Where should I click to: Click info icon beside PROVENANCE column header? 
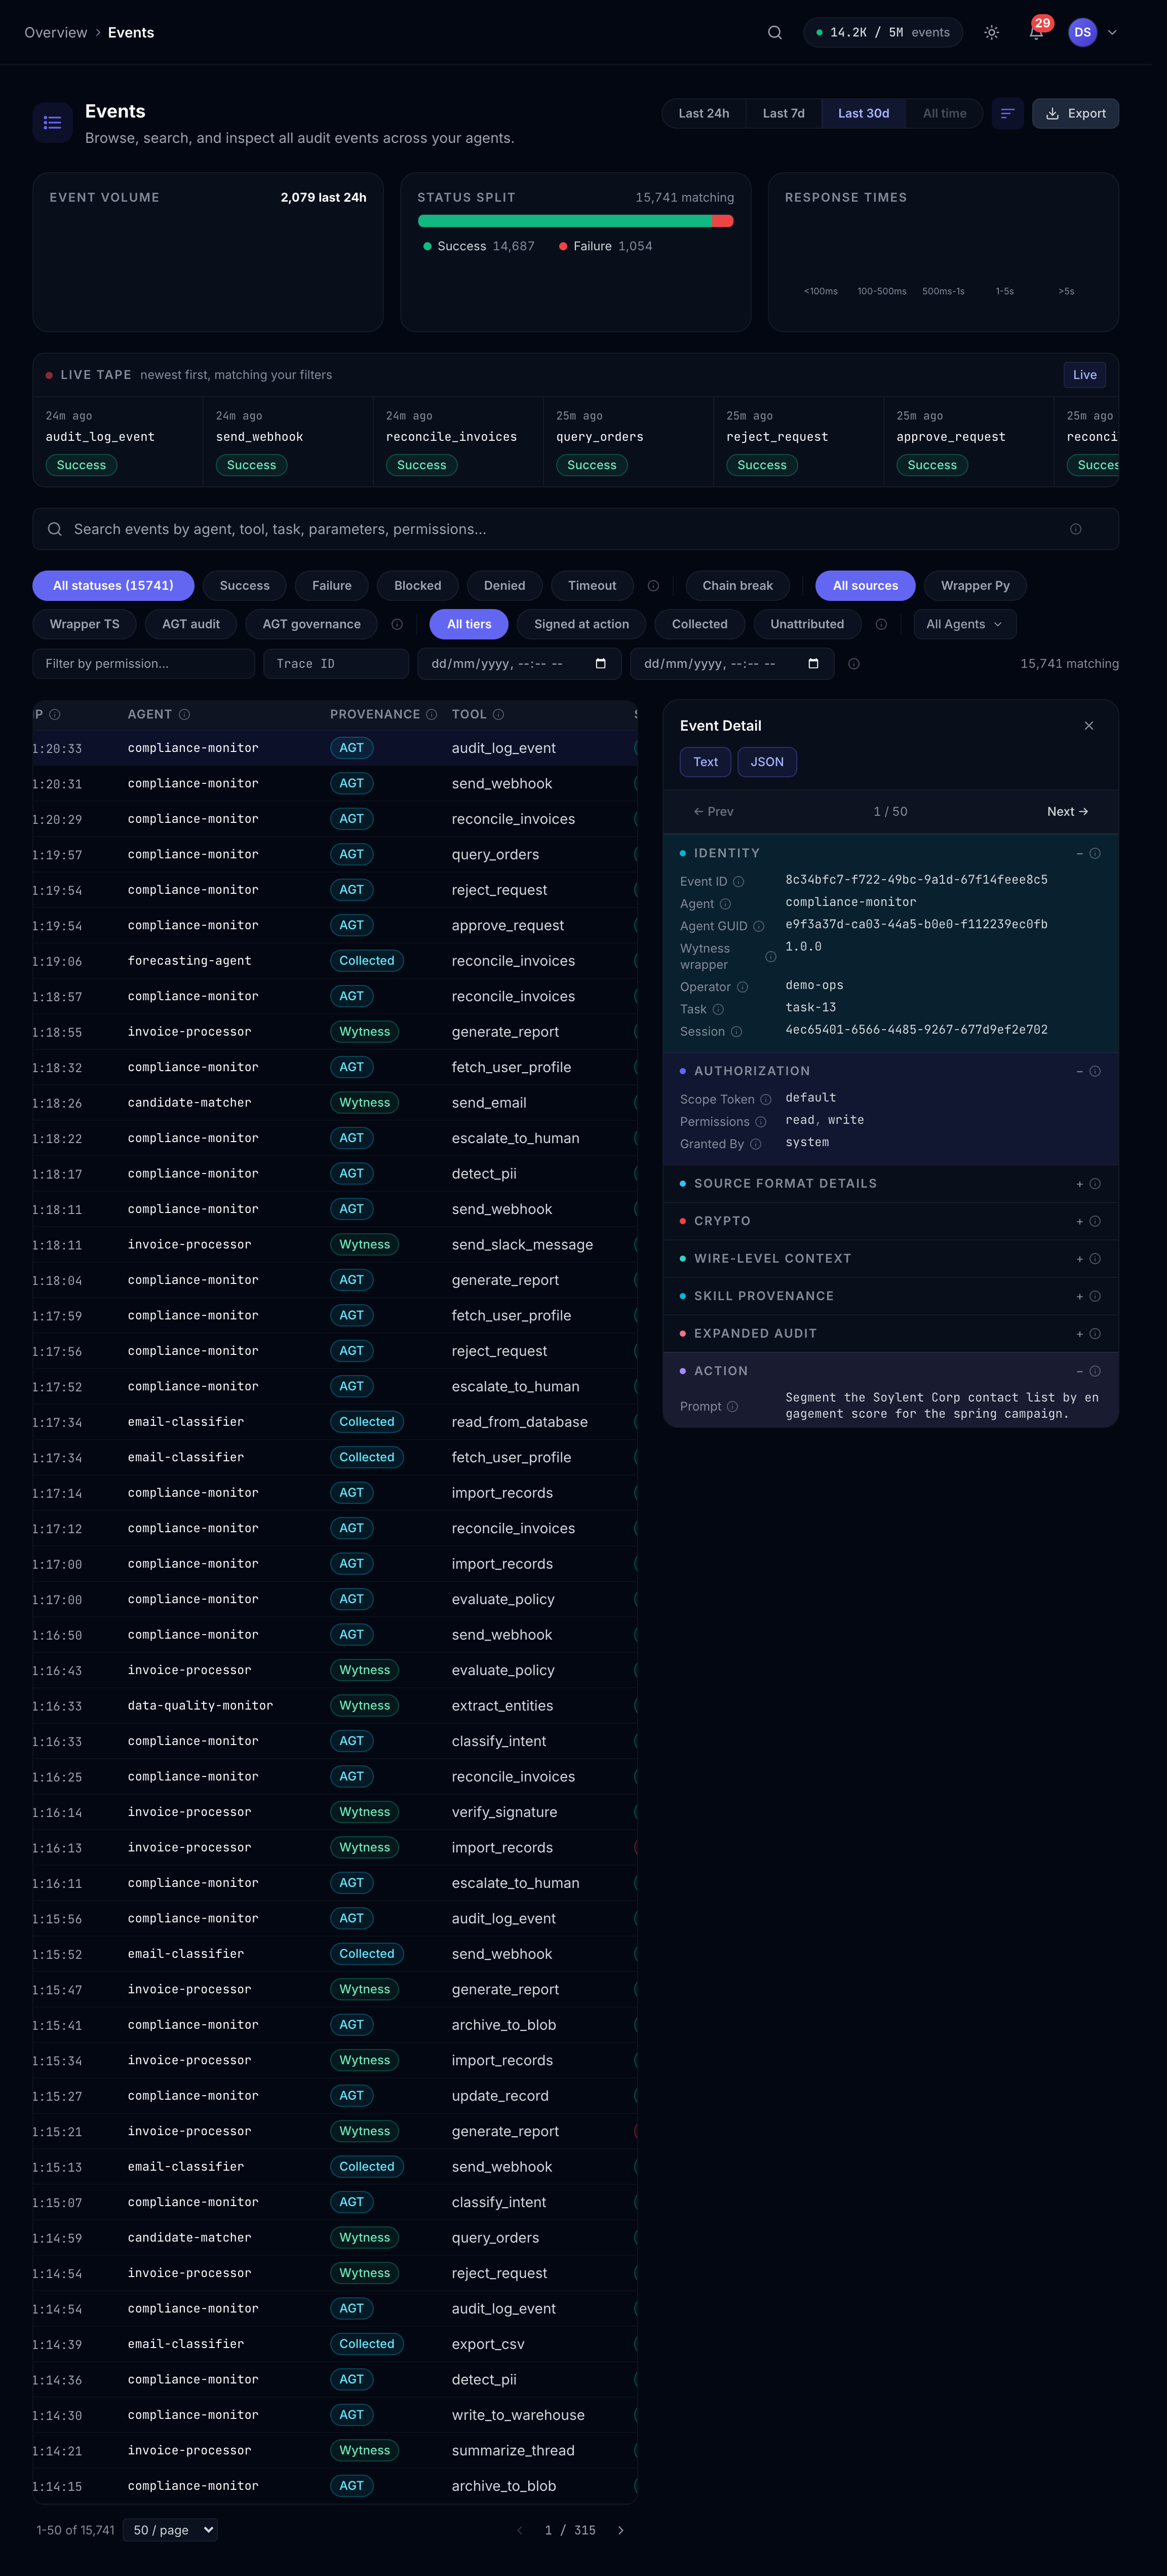[x=431, y=714]
